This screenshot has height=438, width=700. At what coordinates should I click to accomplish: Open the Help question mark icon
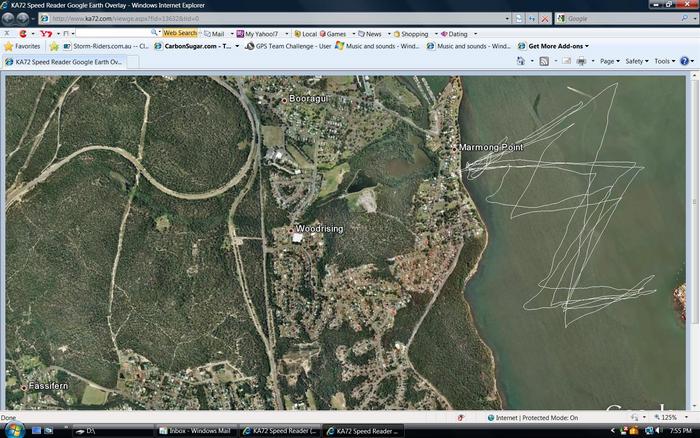[685, 61]
